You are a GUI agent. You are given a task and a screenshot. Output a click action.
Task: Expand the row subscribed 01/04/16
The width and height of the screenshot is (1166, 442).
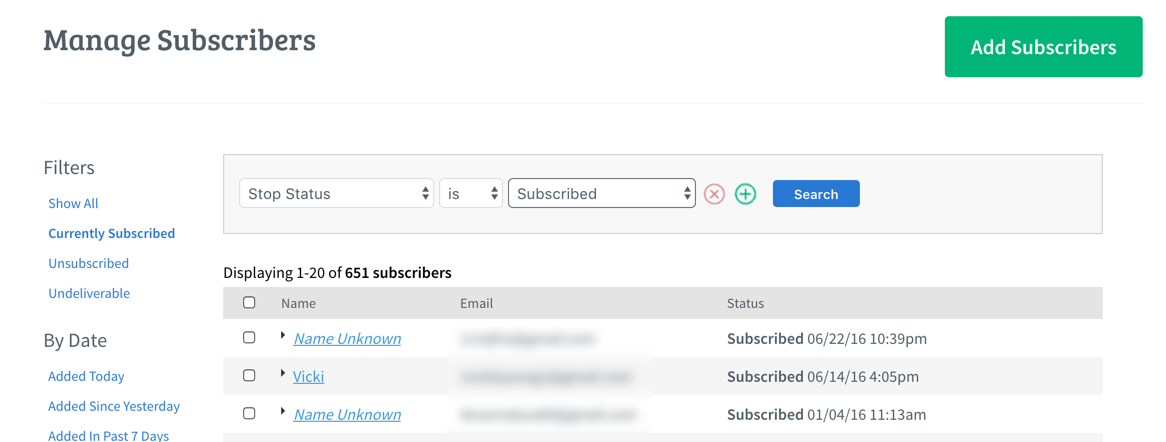click(283, 411)
